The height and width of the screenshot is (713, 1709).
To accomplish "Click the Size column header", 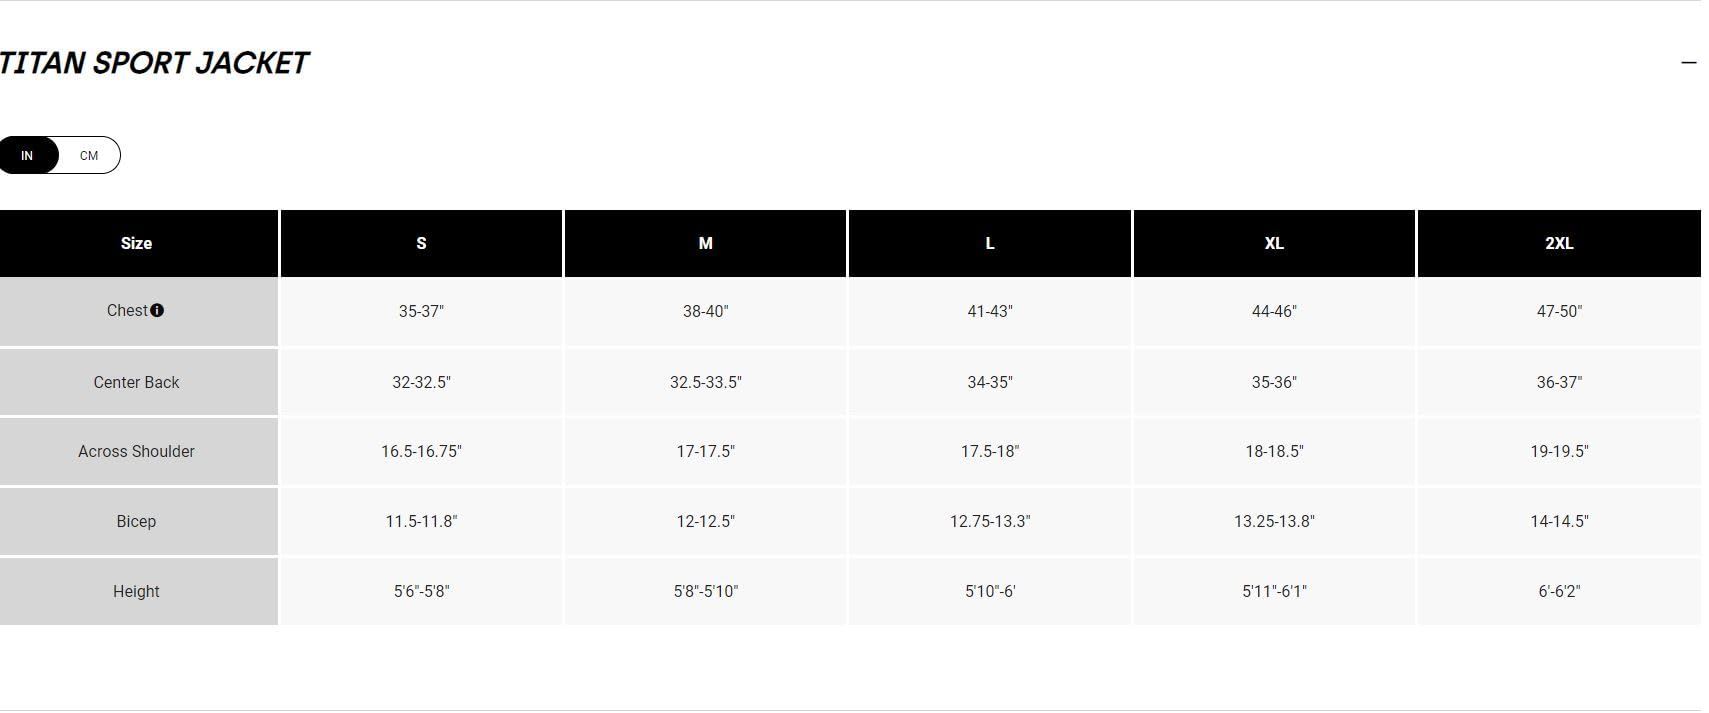I will click(x=136, y=244).
